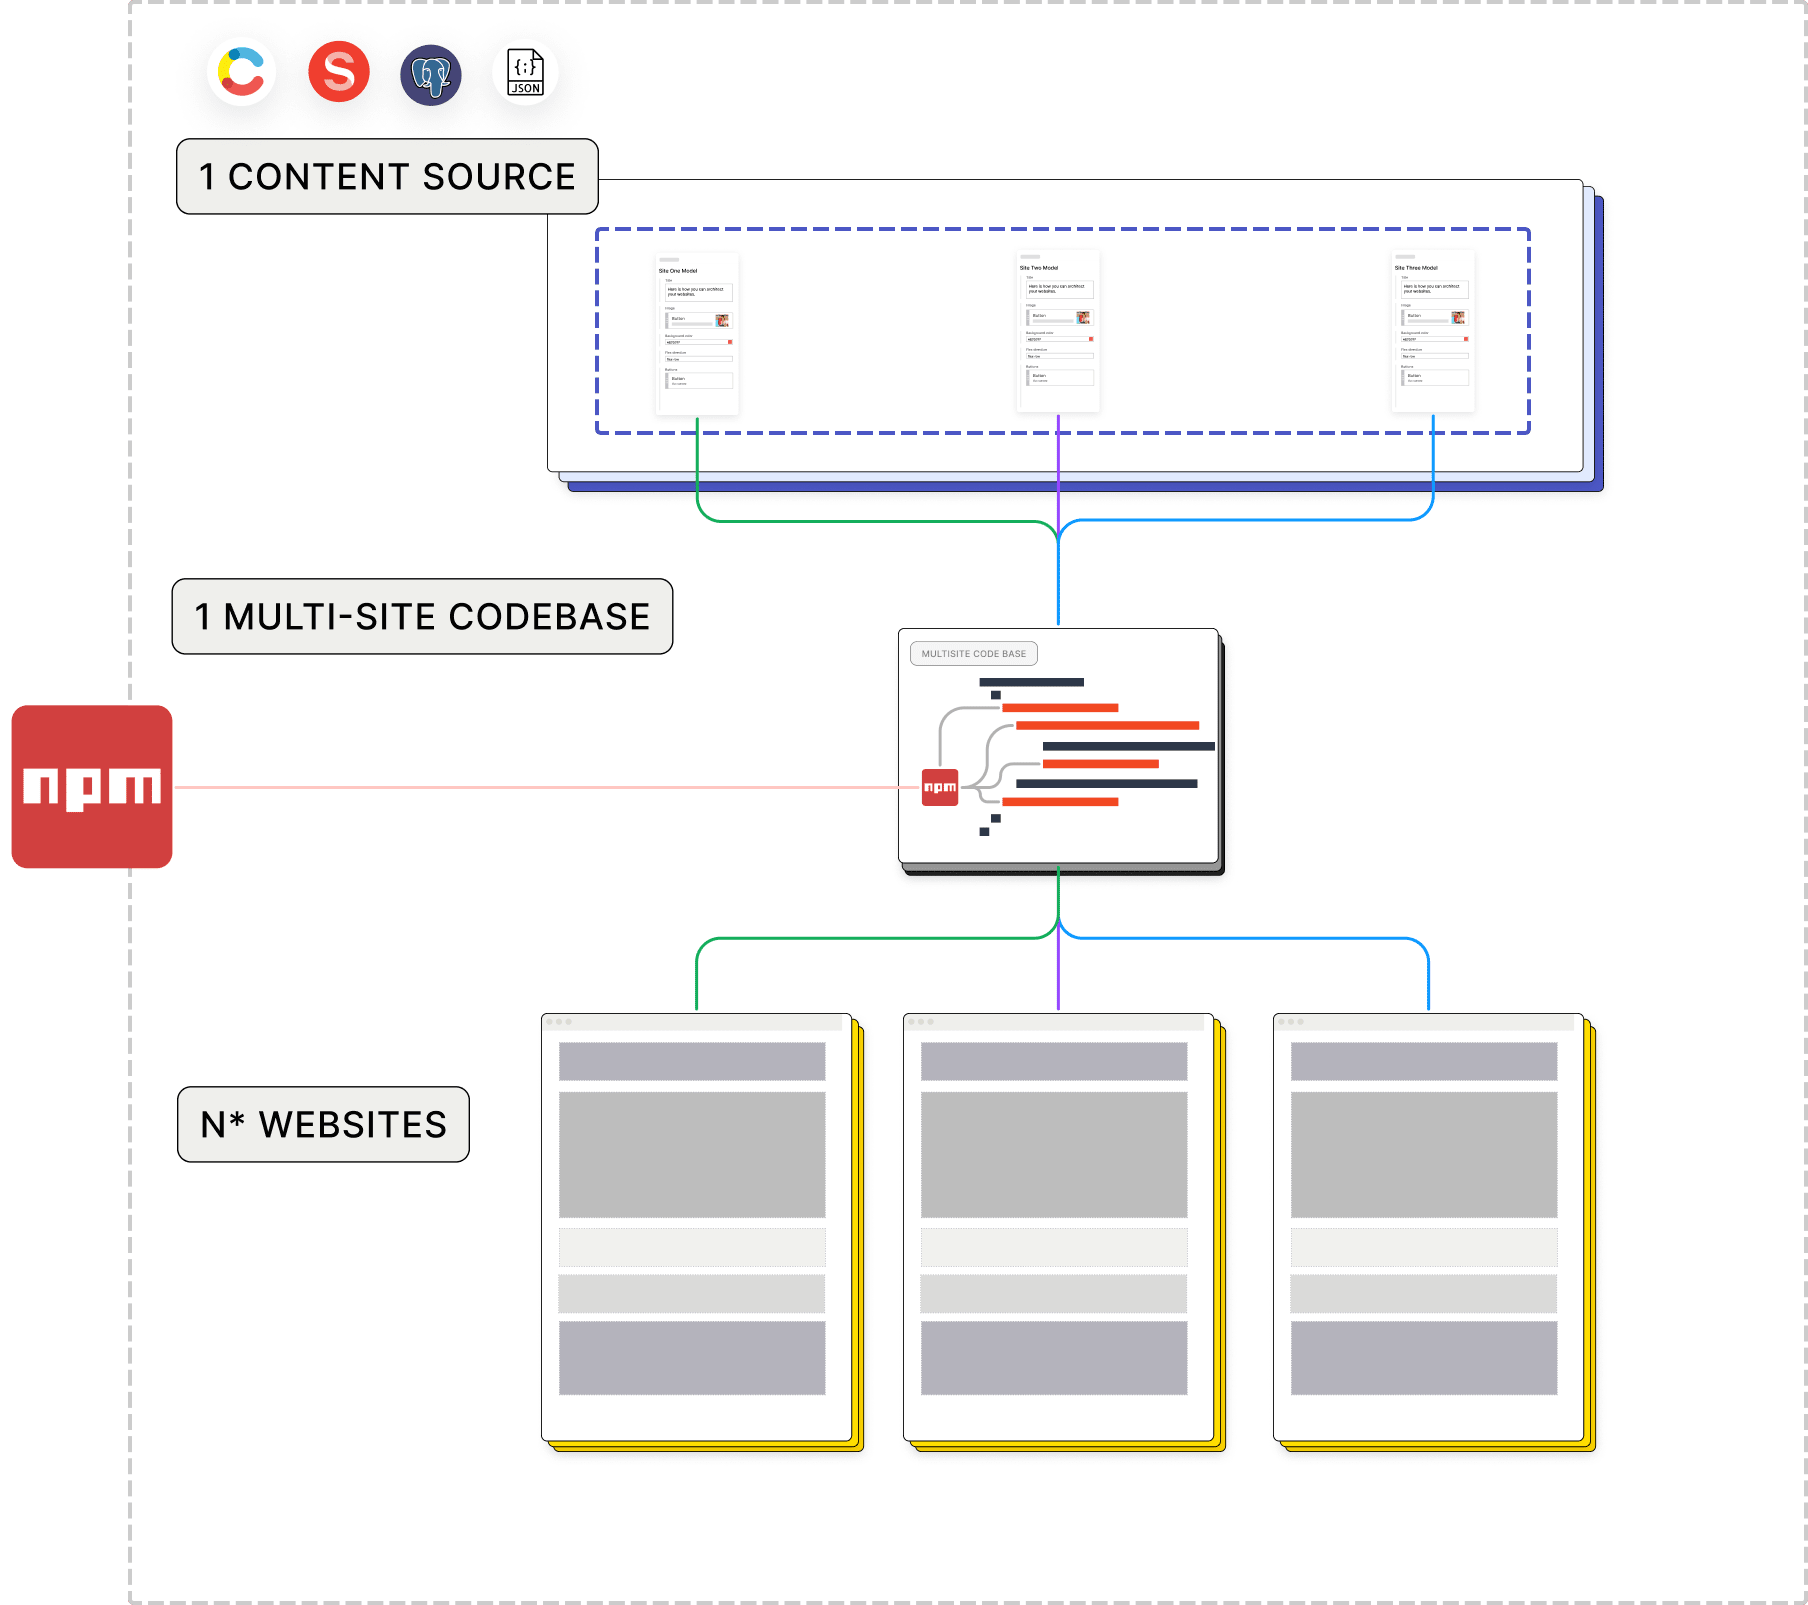Screen dimensions: 1808x1605
Task: Click the image thumbnail in Site One Model
Action: pos(722,321)
